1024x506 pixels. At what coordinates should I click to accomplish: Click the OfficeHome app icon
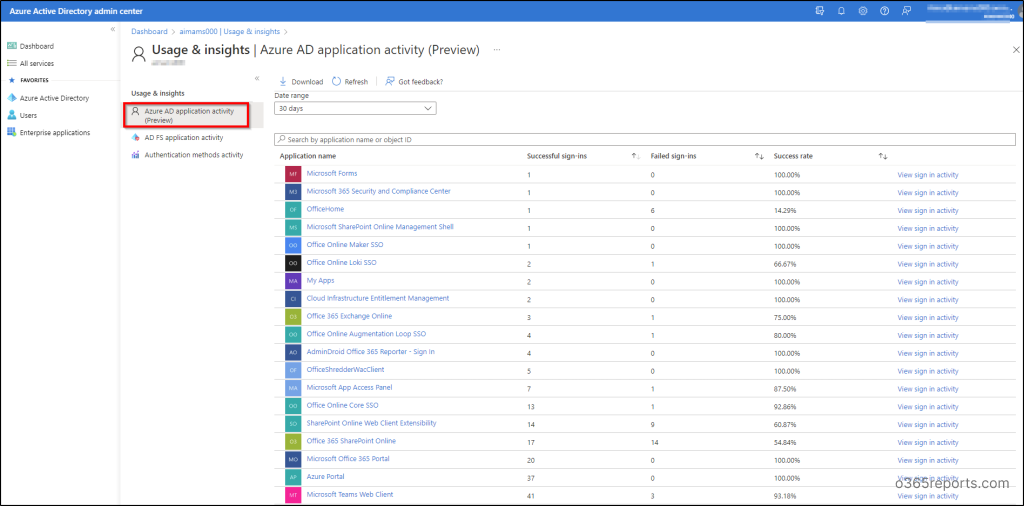point(293,210)
